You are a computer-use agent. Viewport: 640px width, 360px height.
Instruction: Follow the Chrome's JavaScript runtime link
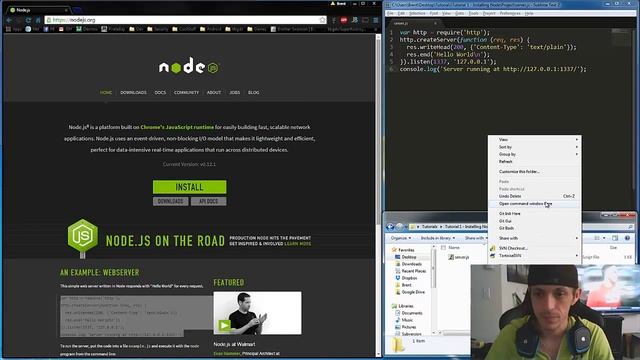pyautogui.click(x=177, y=127)
